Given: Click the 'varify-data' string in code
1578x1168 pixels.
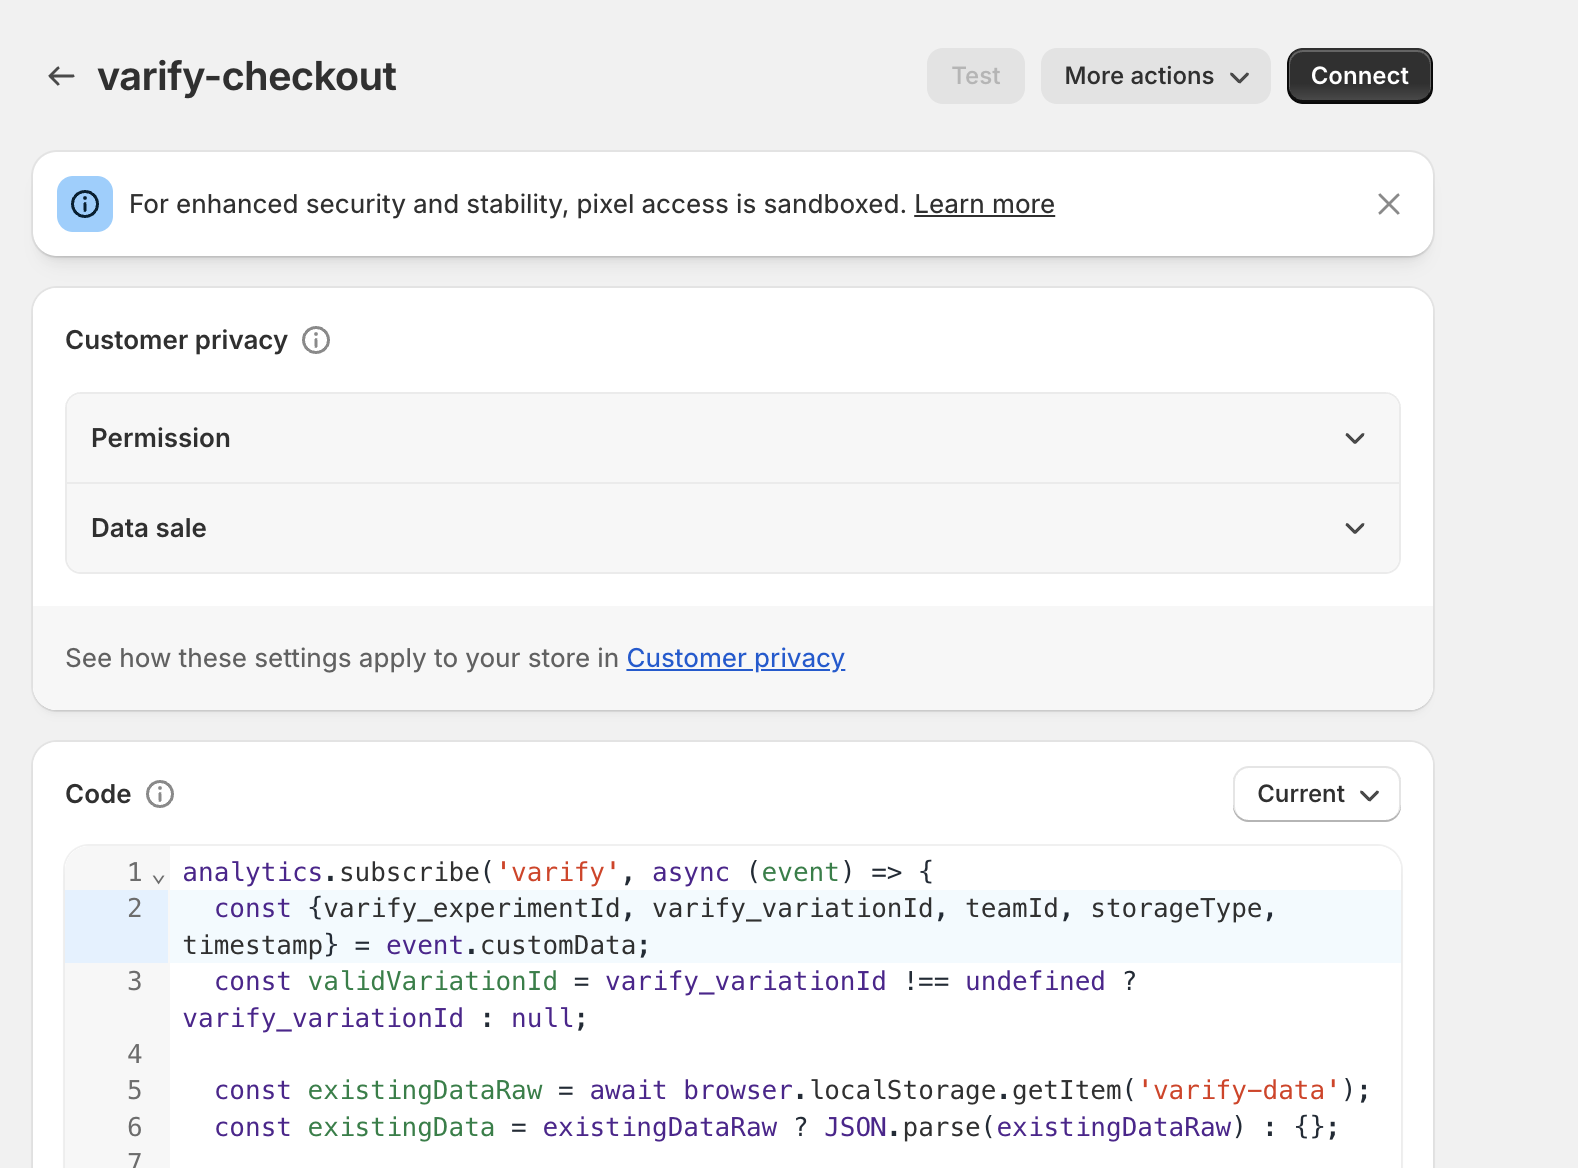Looking at the screenshot, I should point(1239,1090).
